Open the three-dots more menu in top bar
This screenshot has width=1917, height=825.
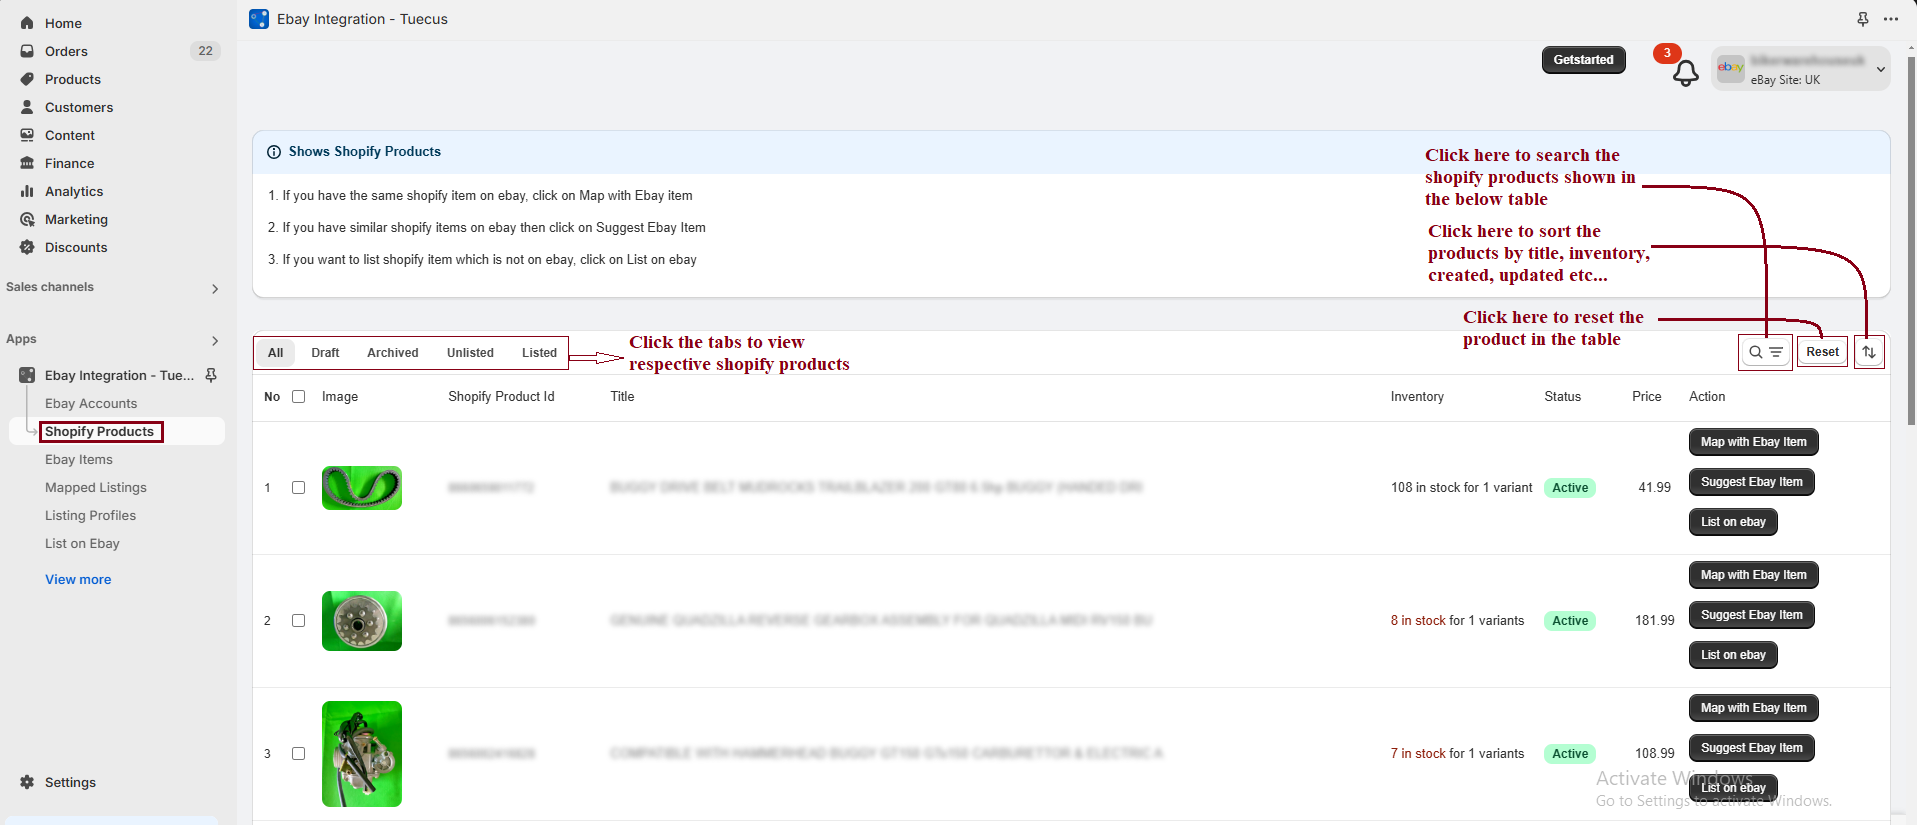(x=1890, y=19)
